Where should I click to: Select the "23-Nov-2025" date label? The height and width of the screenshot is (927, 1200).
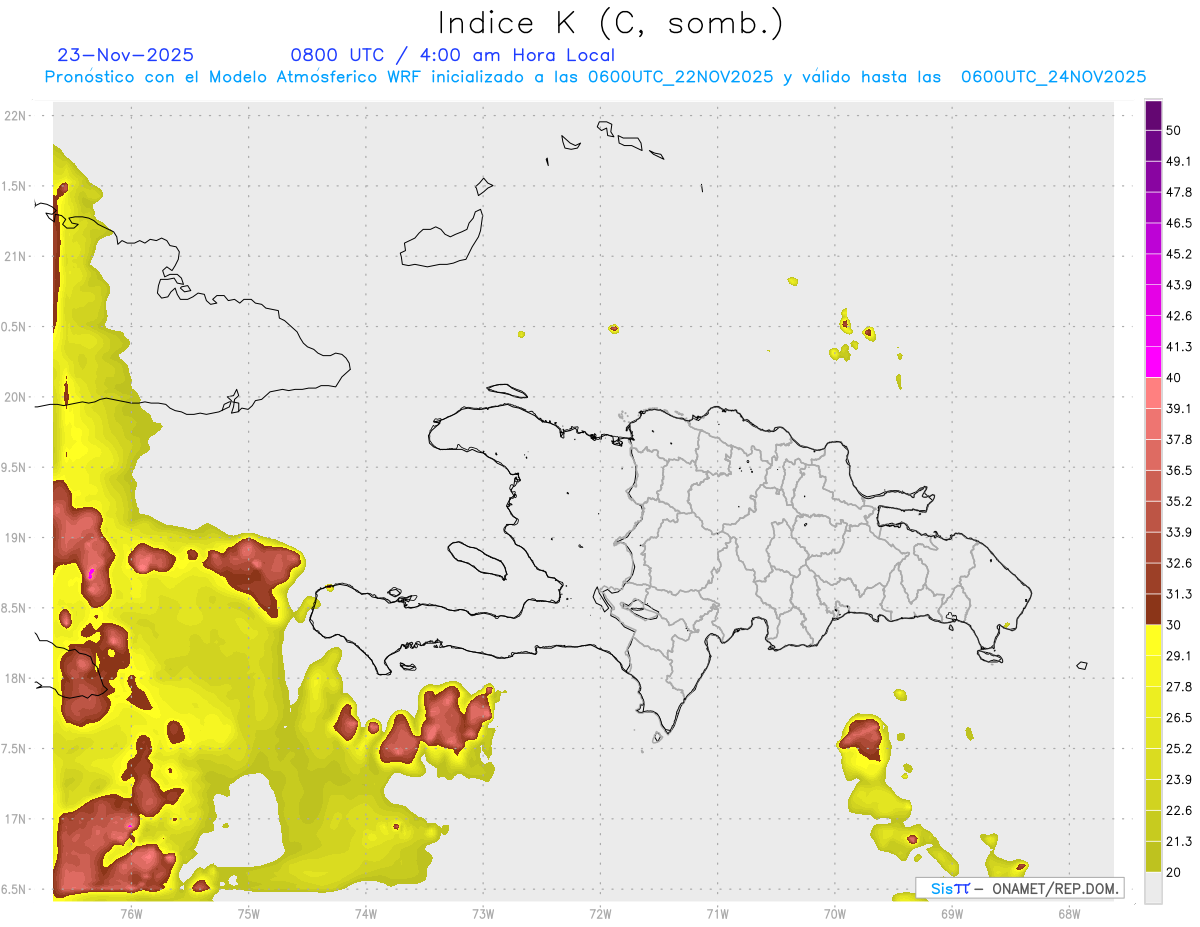click(126, 55)
